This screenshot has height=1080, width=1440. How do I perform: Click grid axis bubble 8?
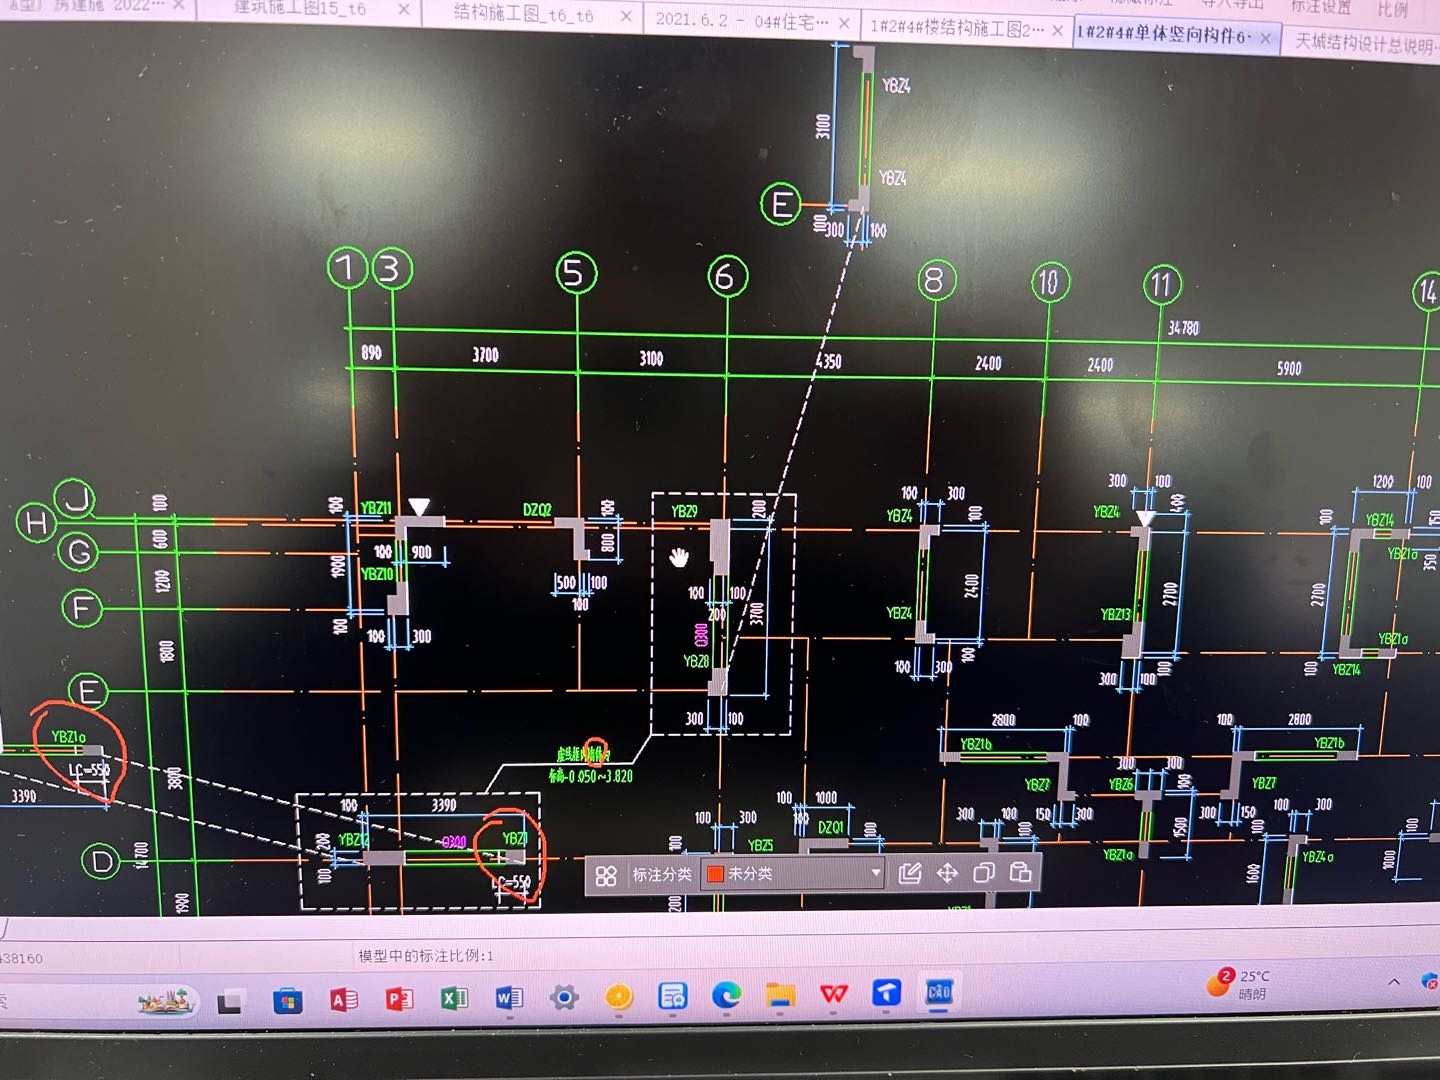pos(936,281)
